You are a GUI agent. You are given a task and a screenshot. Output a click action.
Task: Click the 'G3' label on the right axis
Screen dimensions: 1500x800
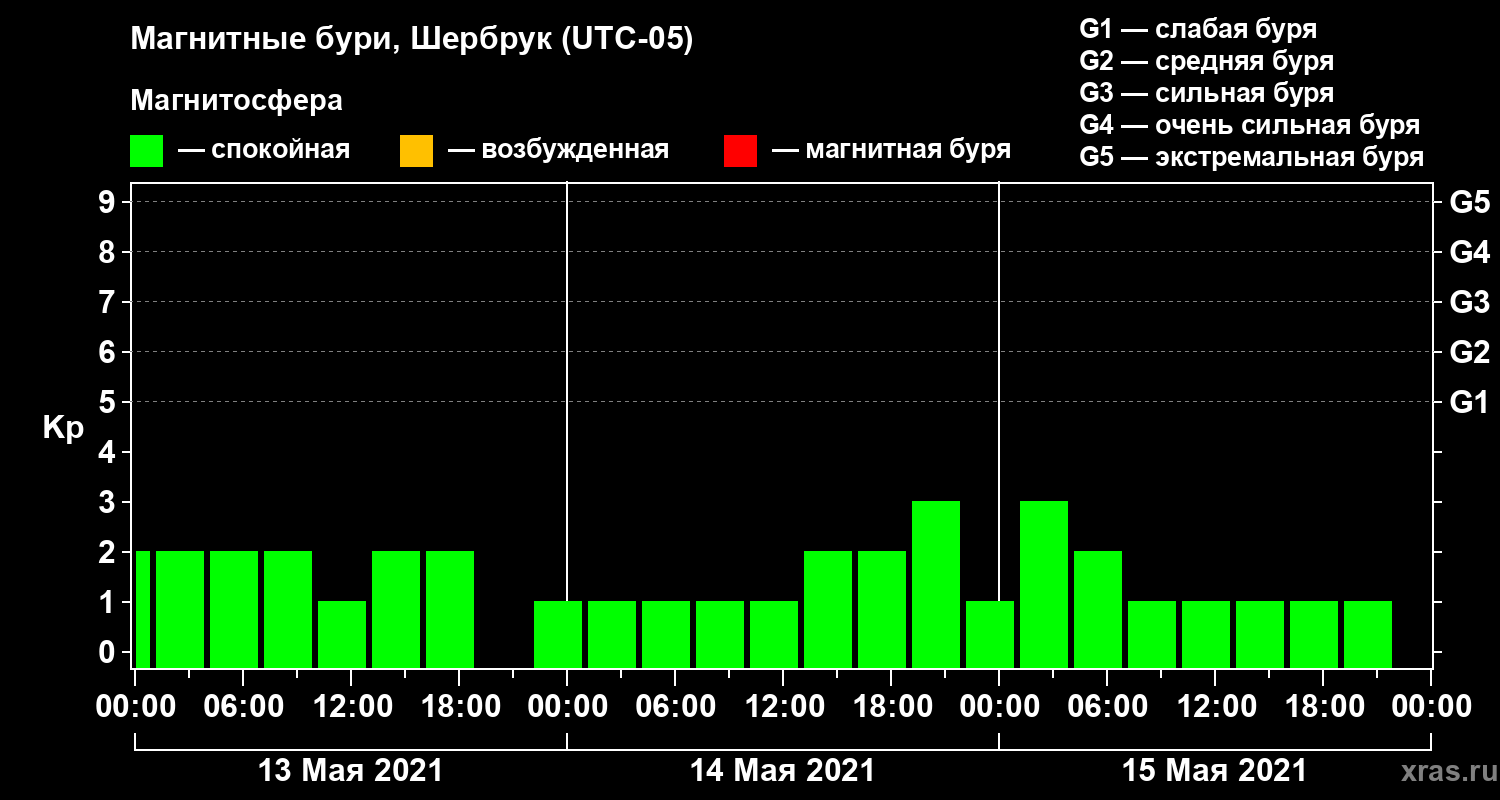pyautogui.click(x=1469, y=302)
